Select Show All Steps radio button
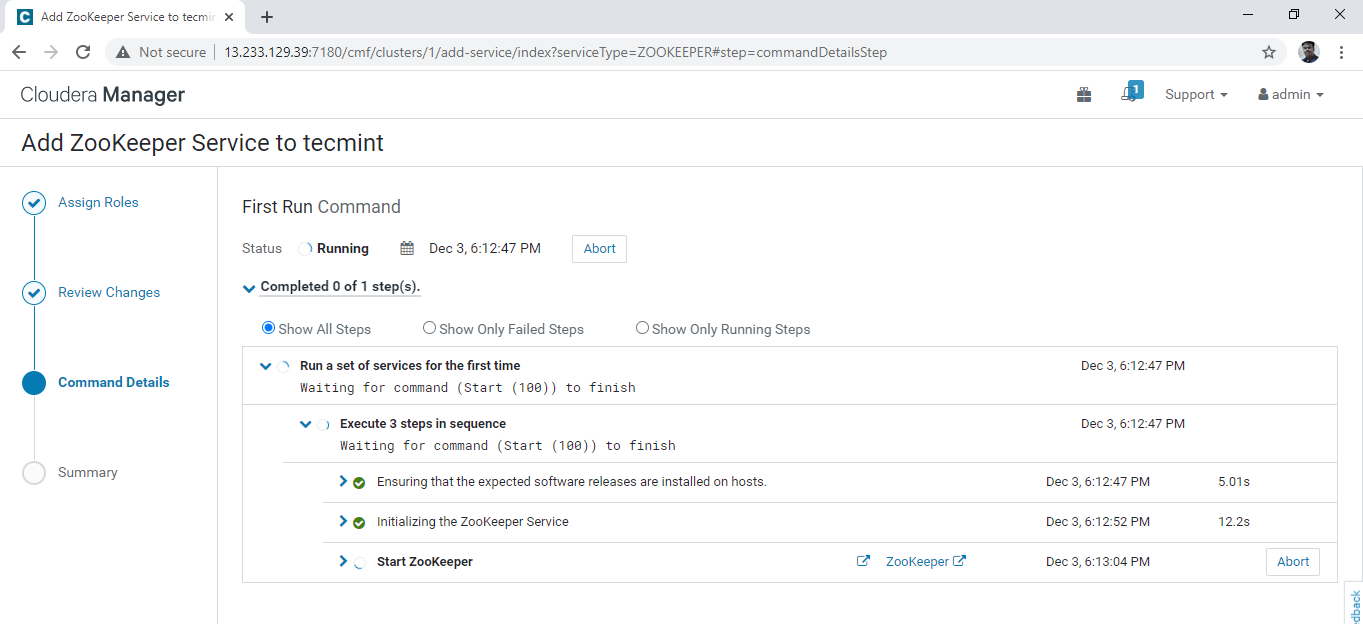Screen dimensions: 1363x624 click(x=268, y=328)
